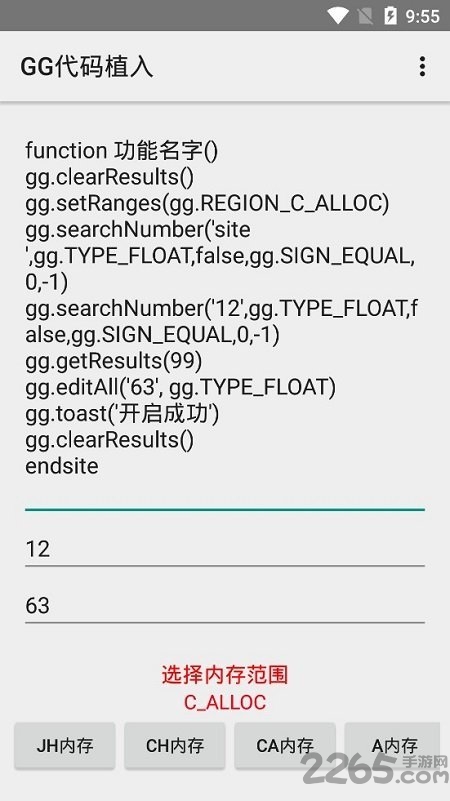Viewport: 450px width, 801px height.
Task: Select the CA内存 memory range button
Action: point(285,746)
